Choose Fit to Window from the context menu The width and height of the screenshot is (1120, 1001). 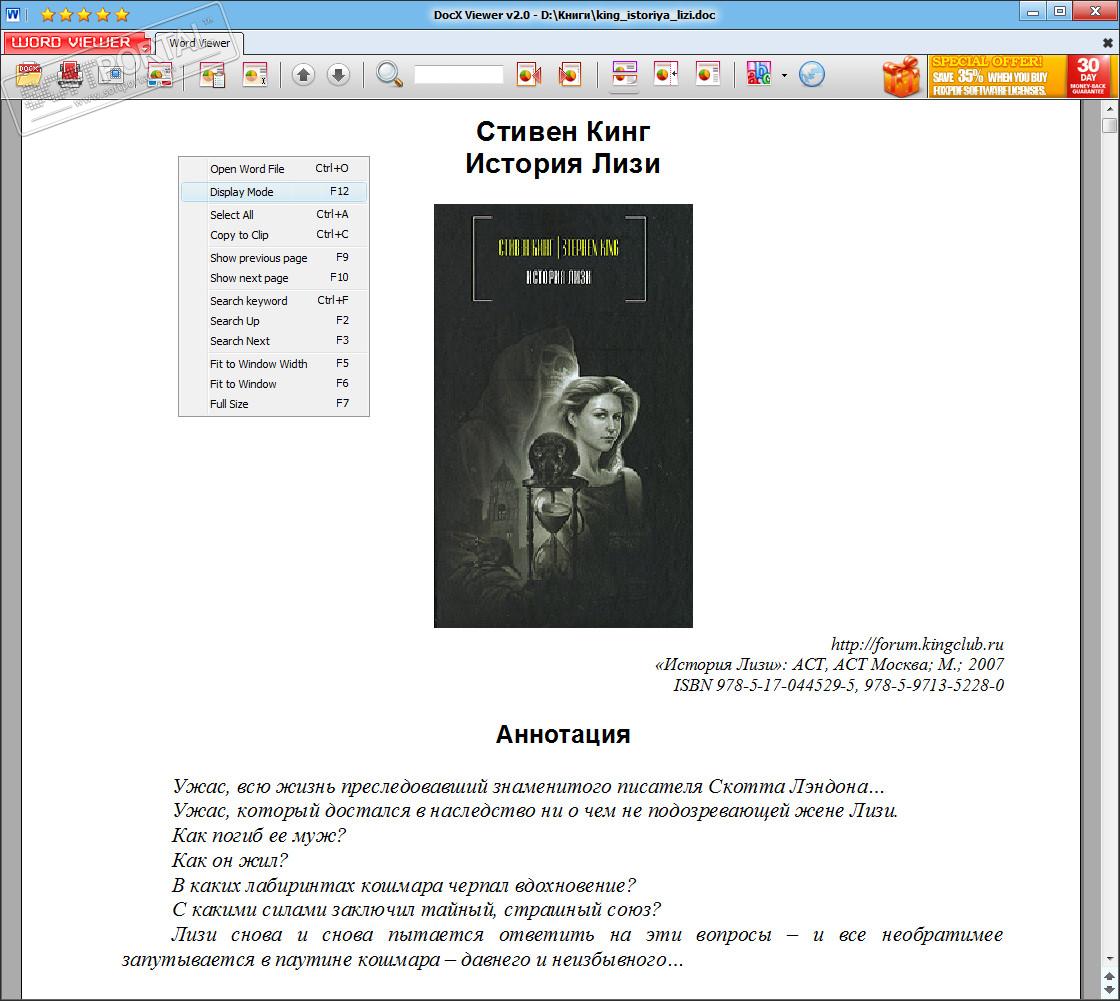coord(274,383)
